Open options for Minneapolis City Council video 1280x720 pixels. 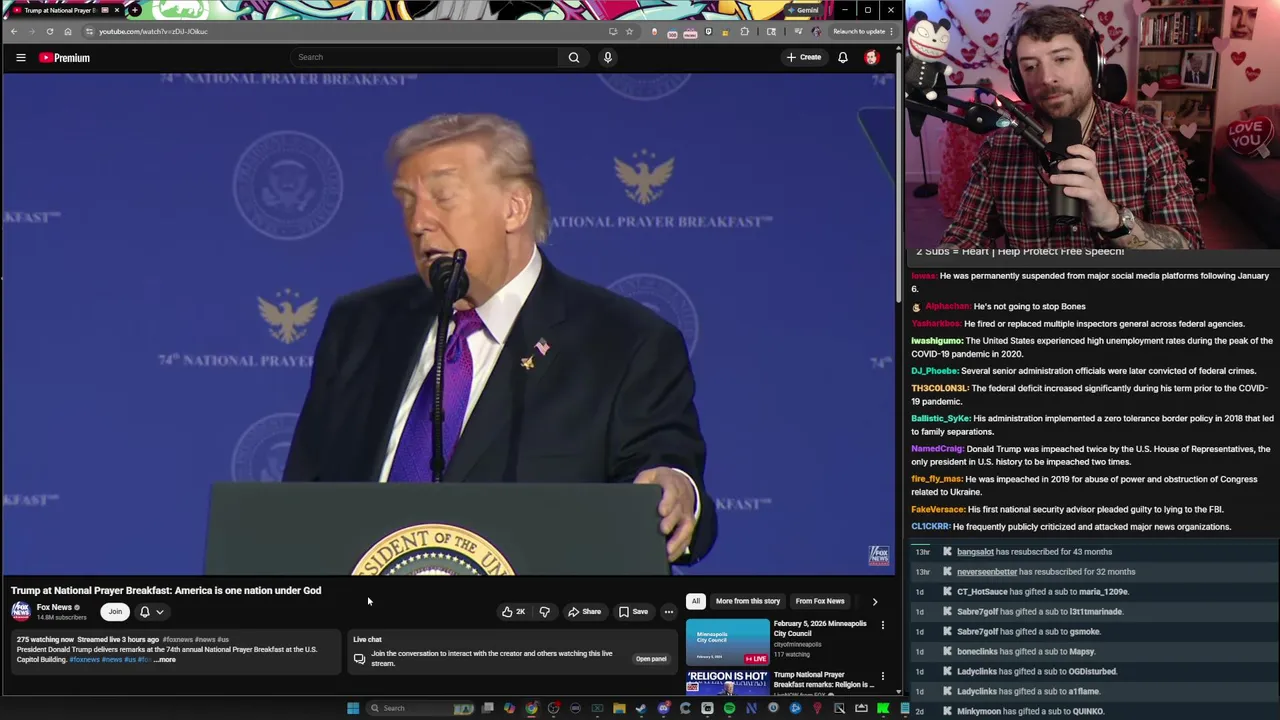882,625
